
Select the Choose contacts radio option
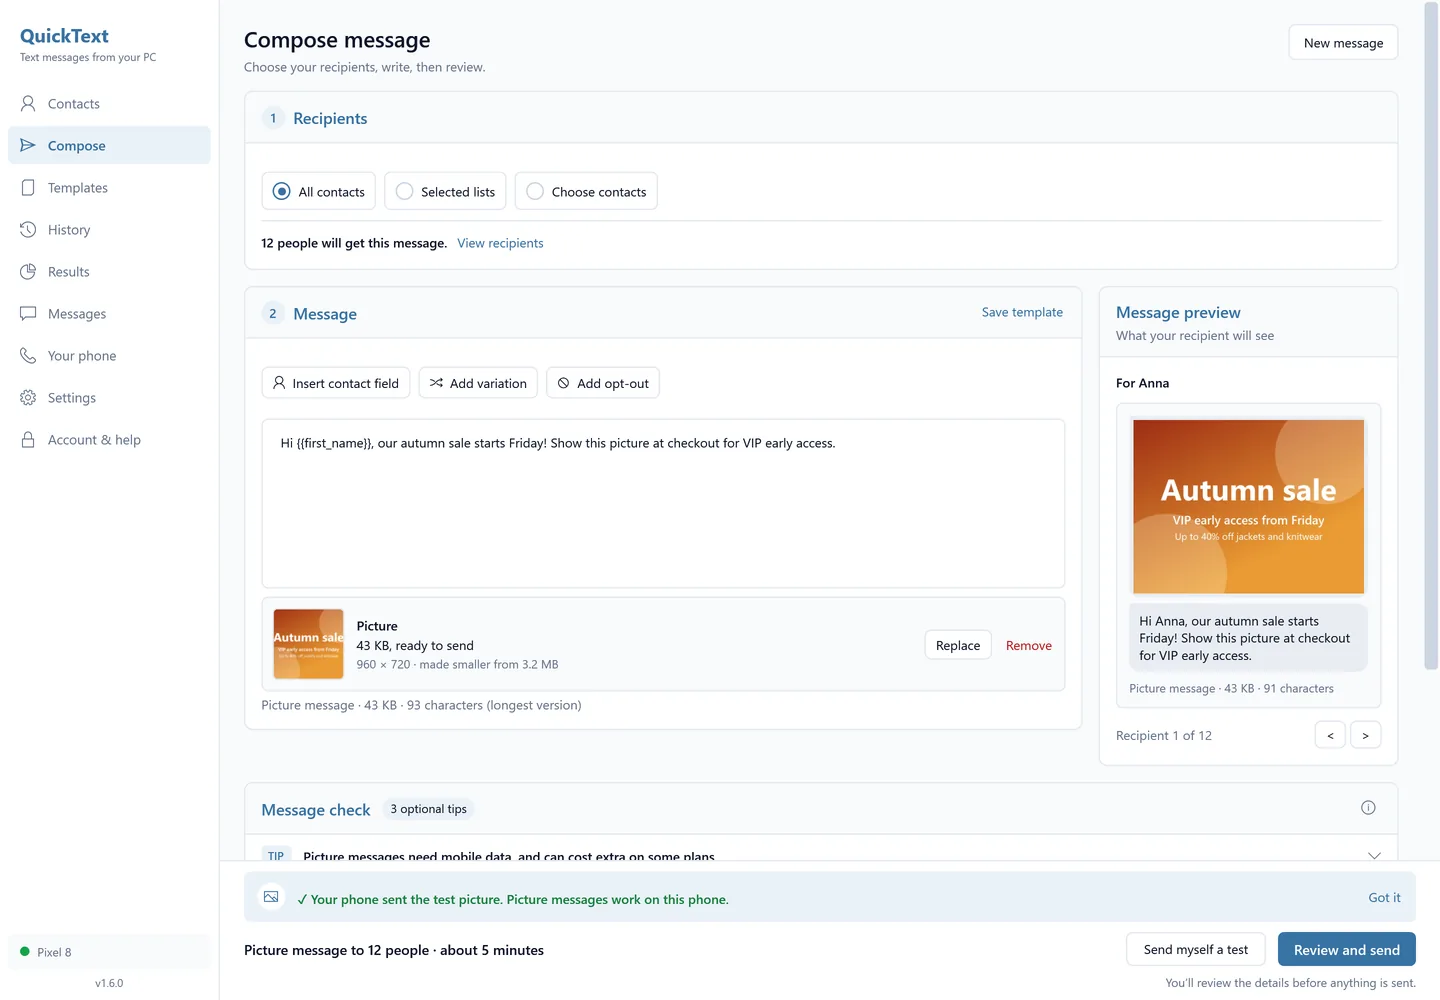click(586, 191)
